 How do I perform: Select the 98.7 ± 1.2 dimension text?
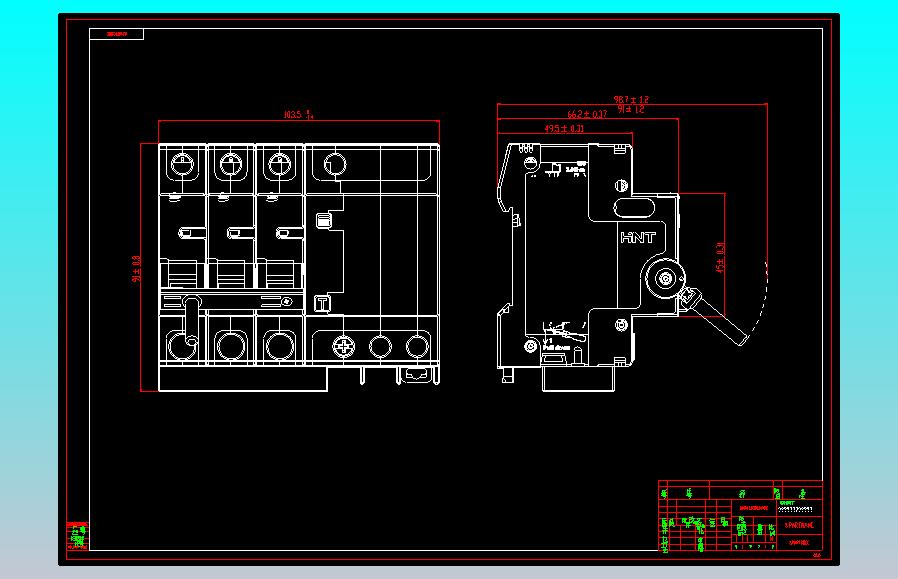[x=631, y=100]
